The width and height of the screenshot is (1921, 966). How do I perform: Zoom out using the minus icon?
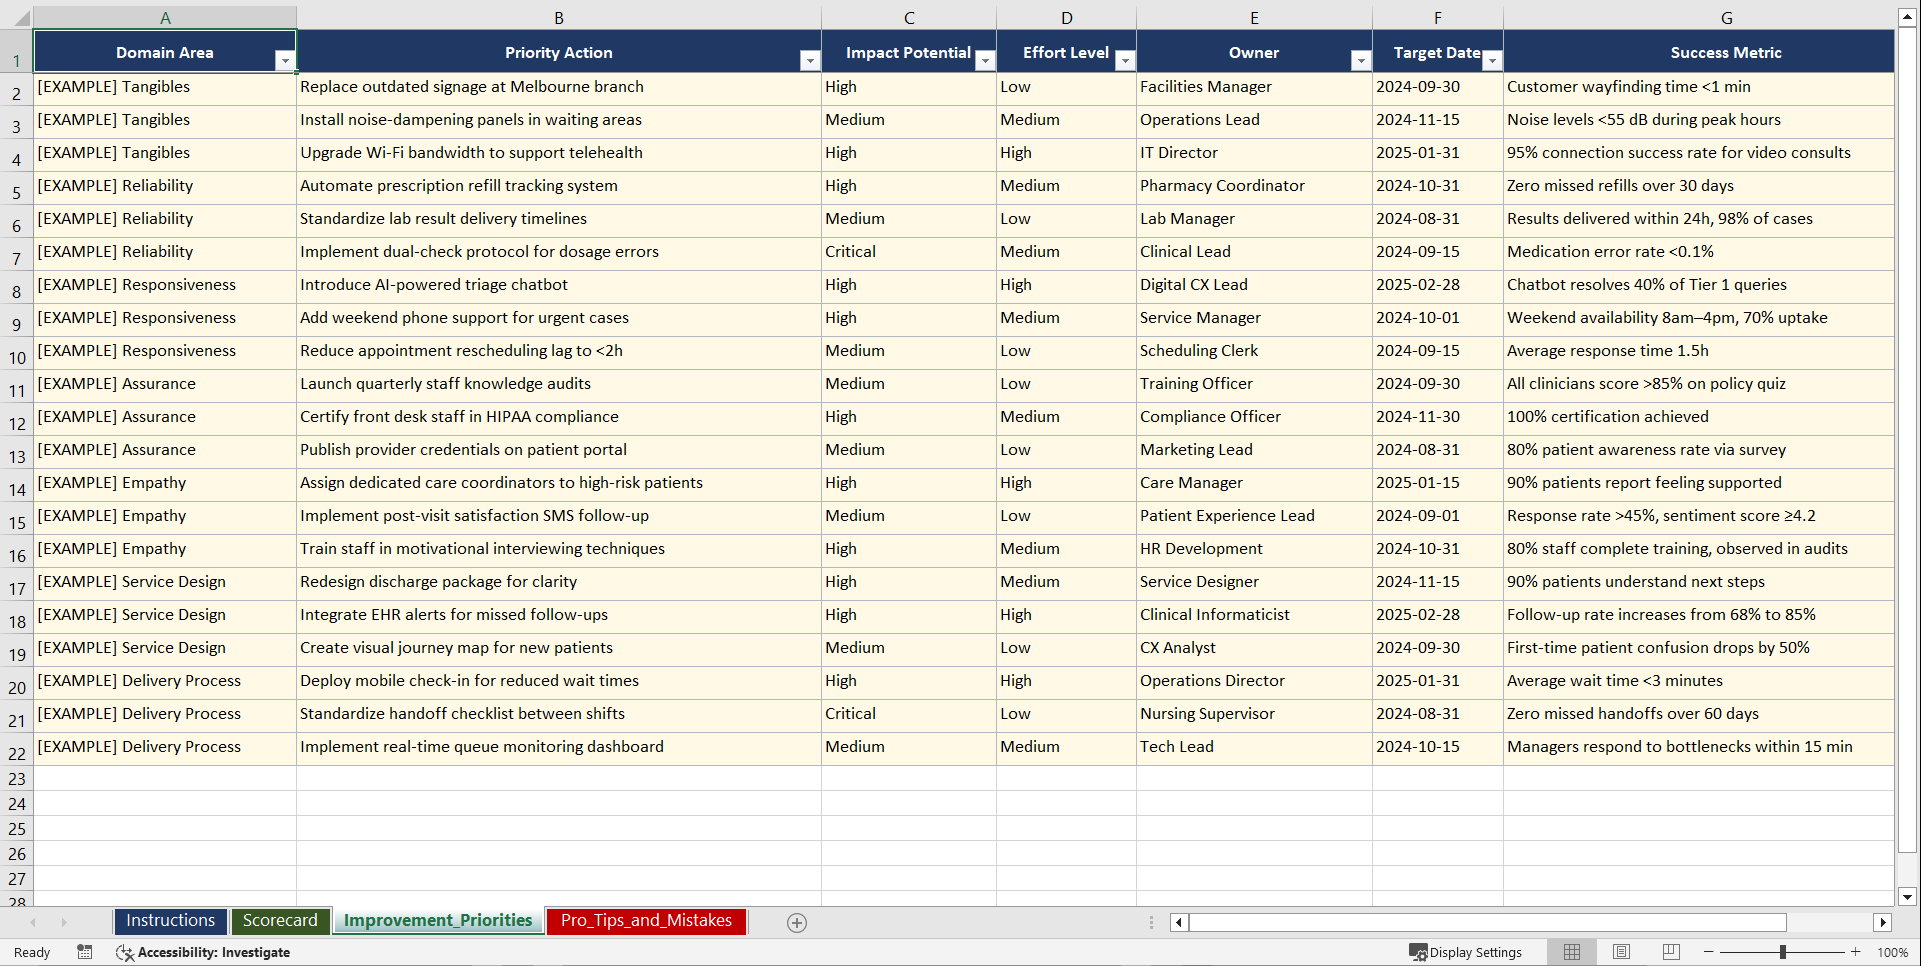click(1709, 952)
